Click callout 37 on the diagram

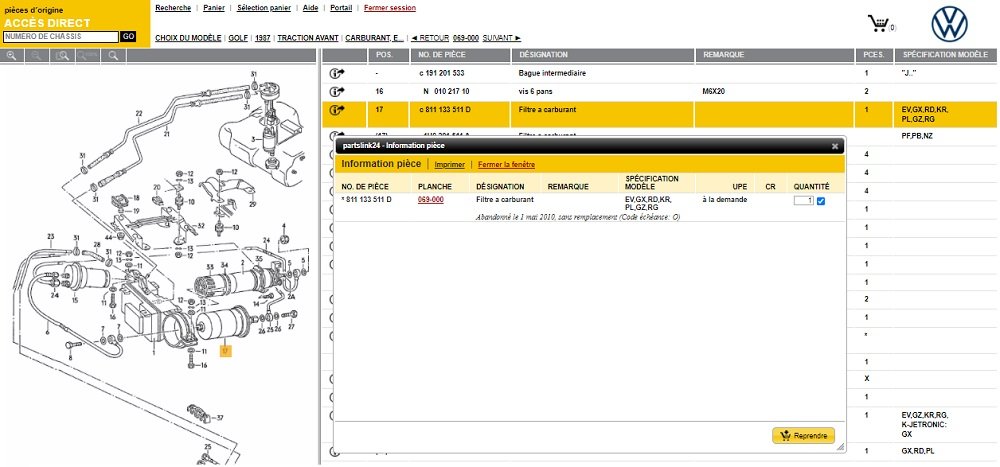click(220, 418)
